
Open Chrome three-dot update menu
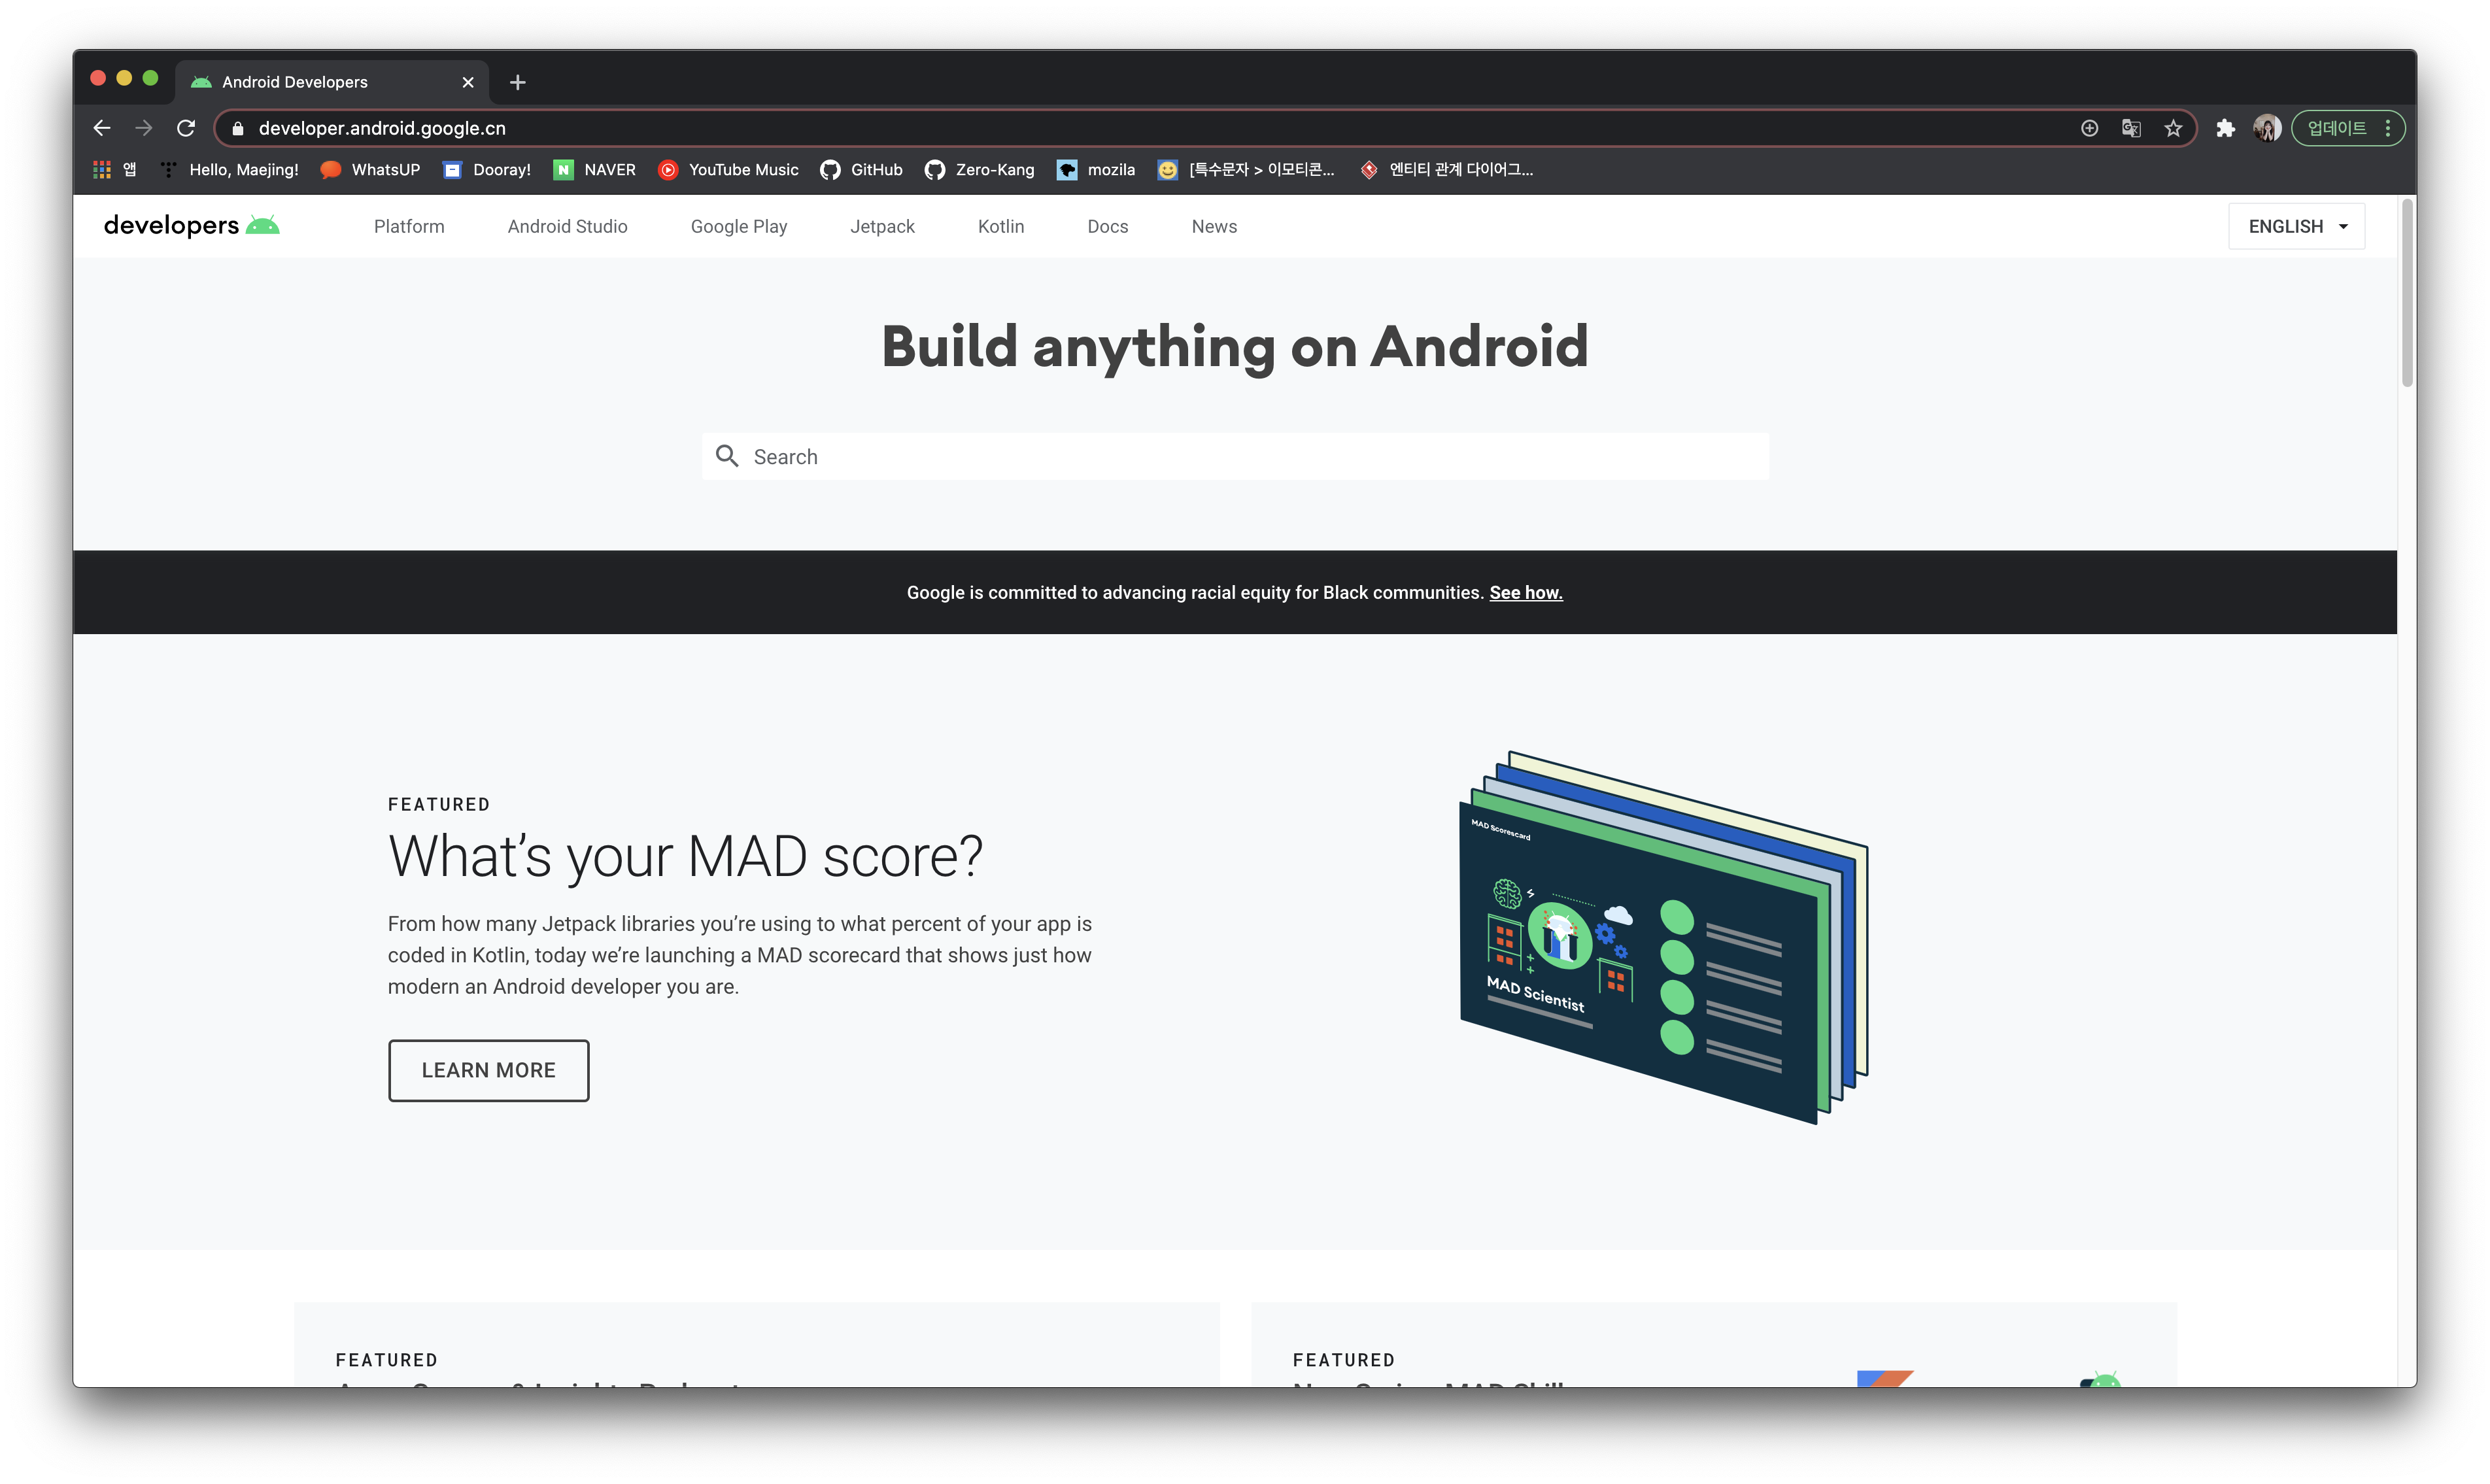pyautogui.click(x=2388, y=128)
